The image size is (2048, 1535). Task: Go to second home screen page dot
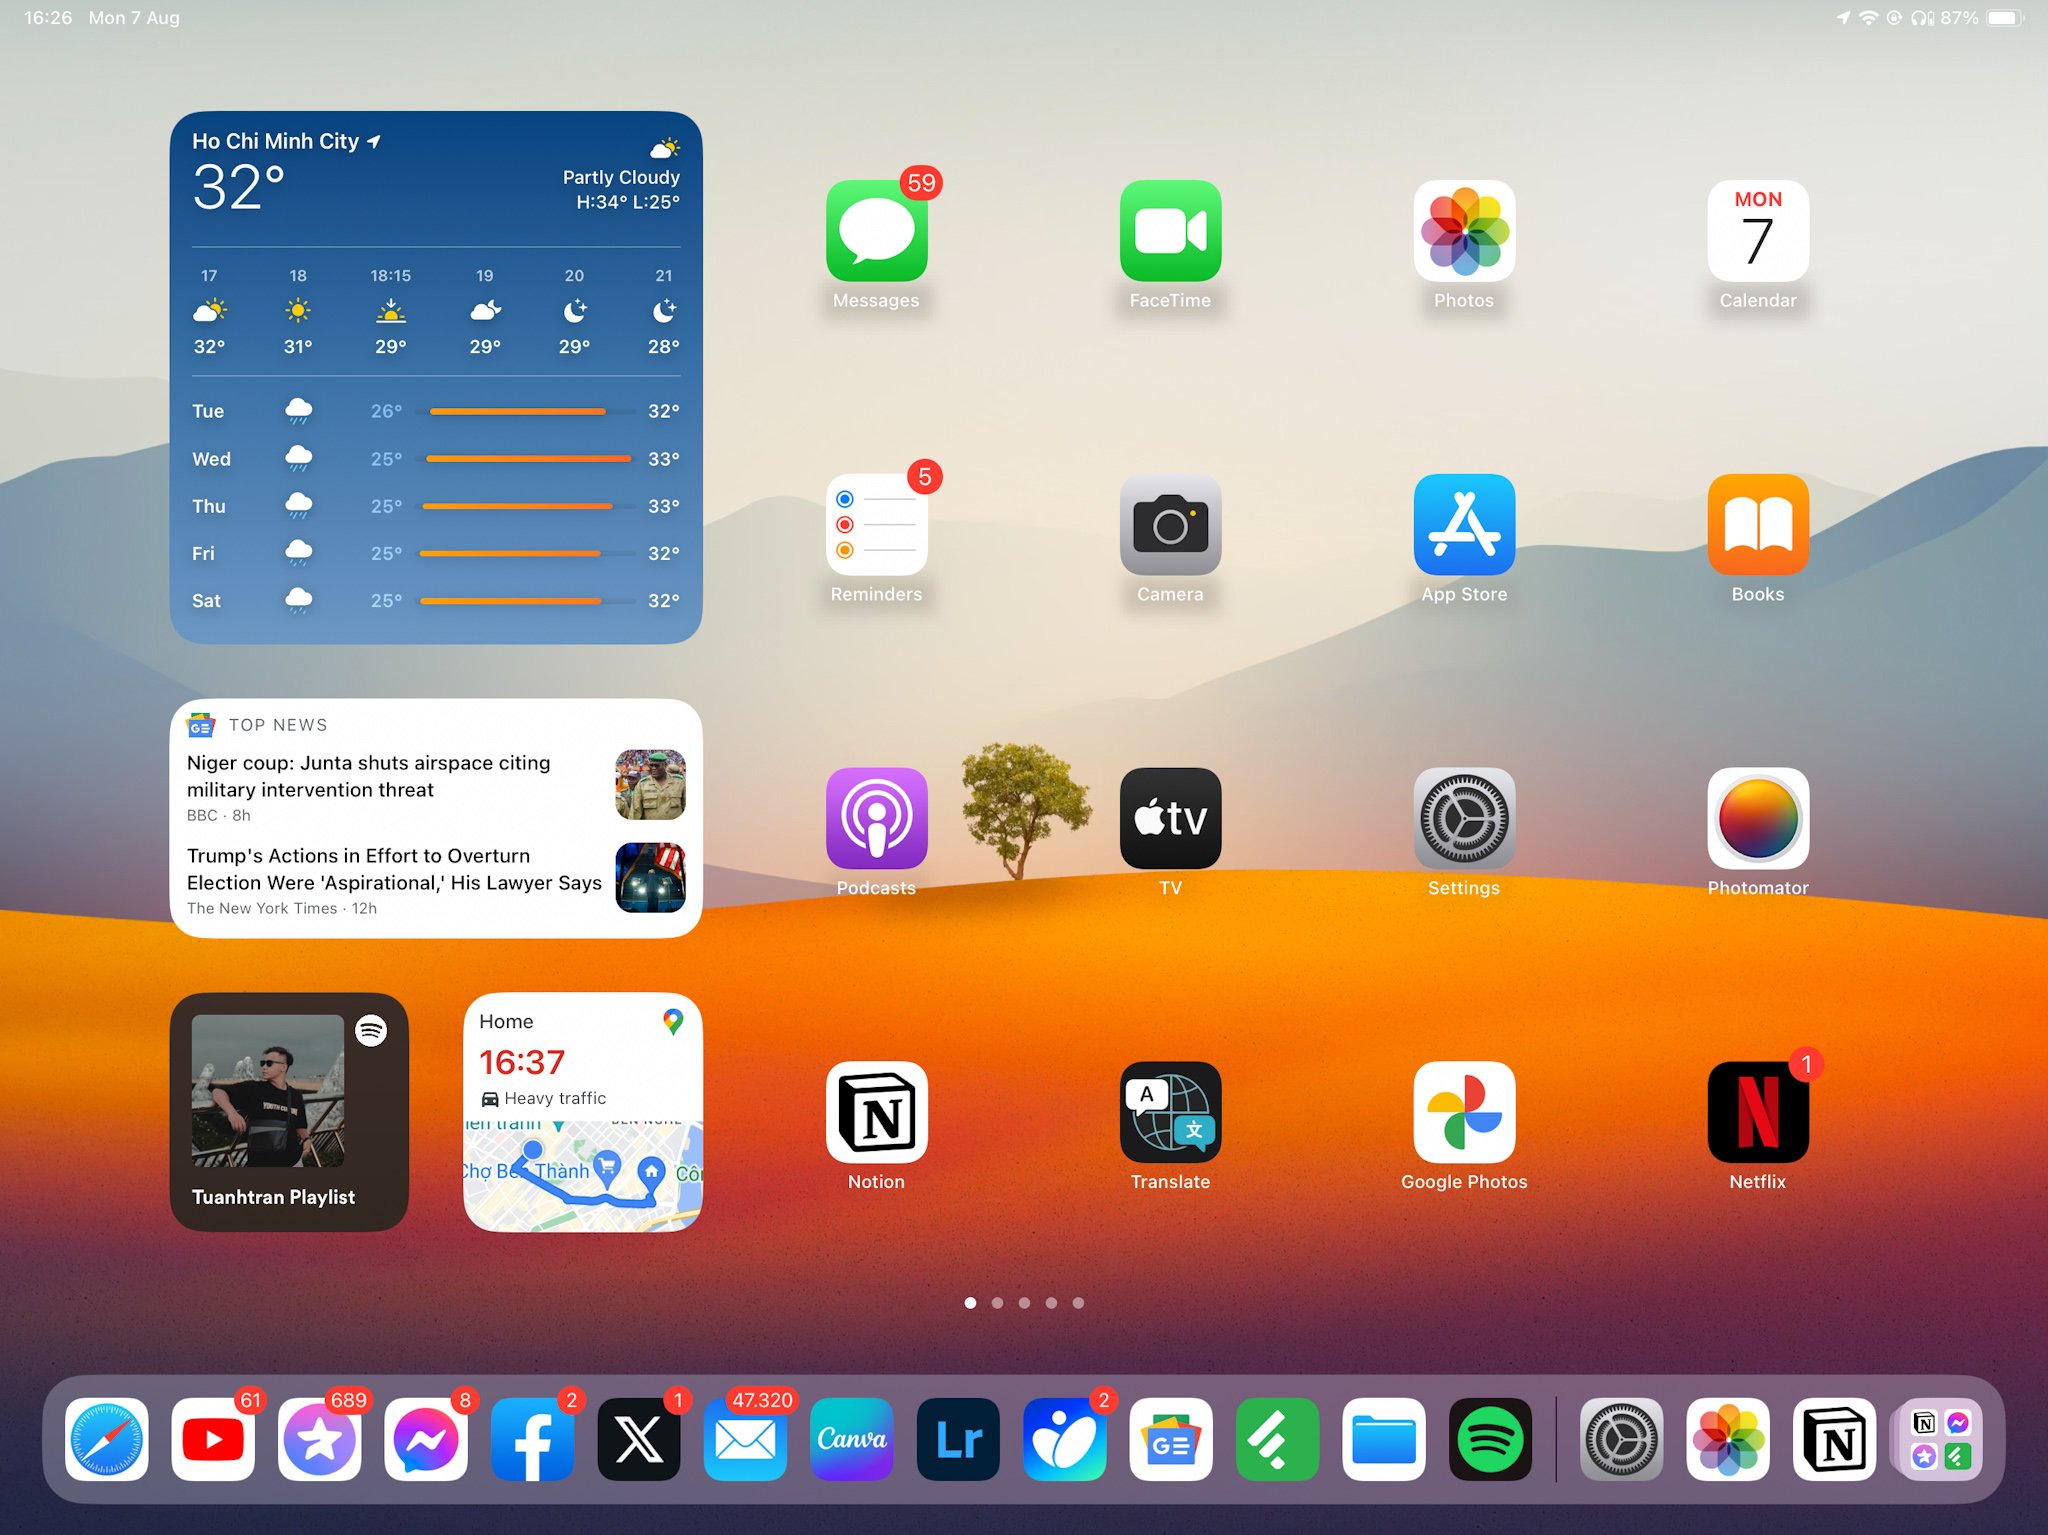[x=997, y=1303]
